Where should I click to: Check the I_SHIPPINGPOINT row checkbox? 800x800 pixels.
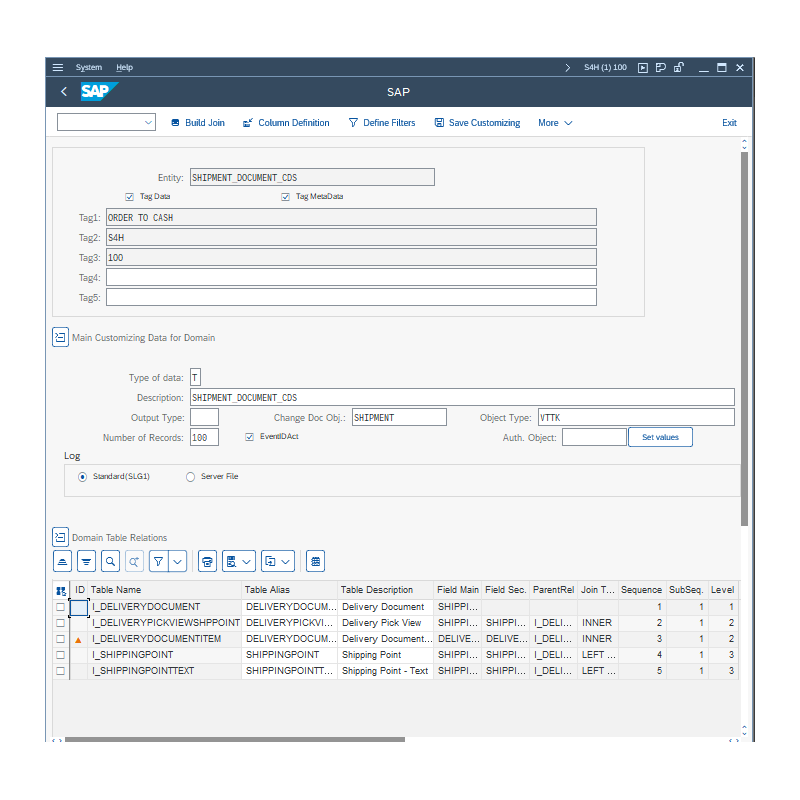pos(60,655)
